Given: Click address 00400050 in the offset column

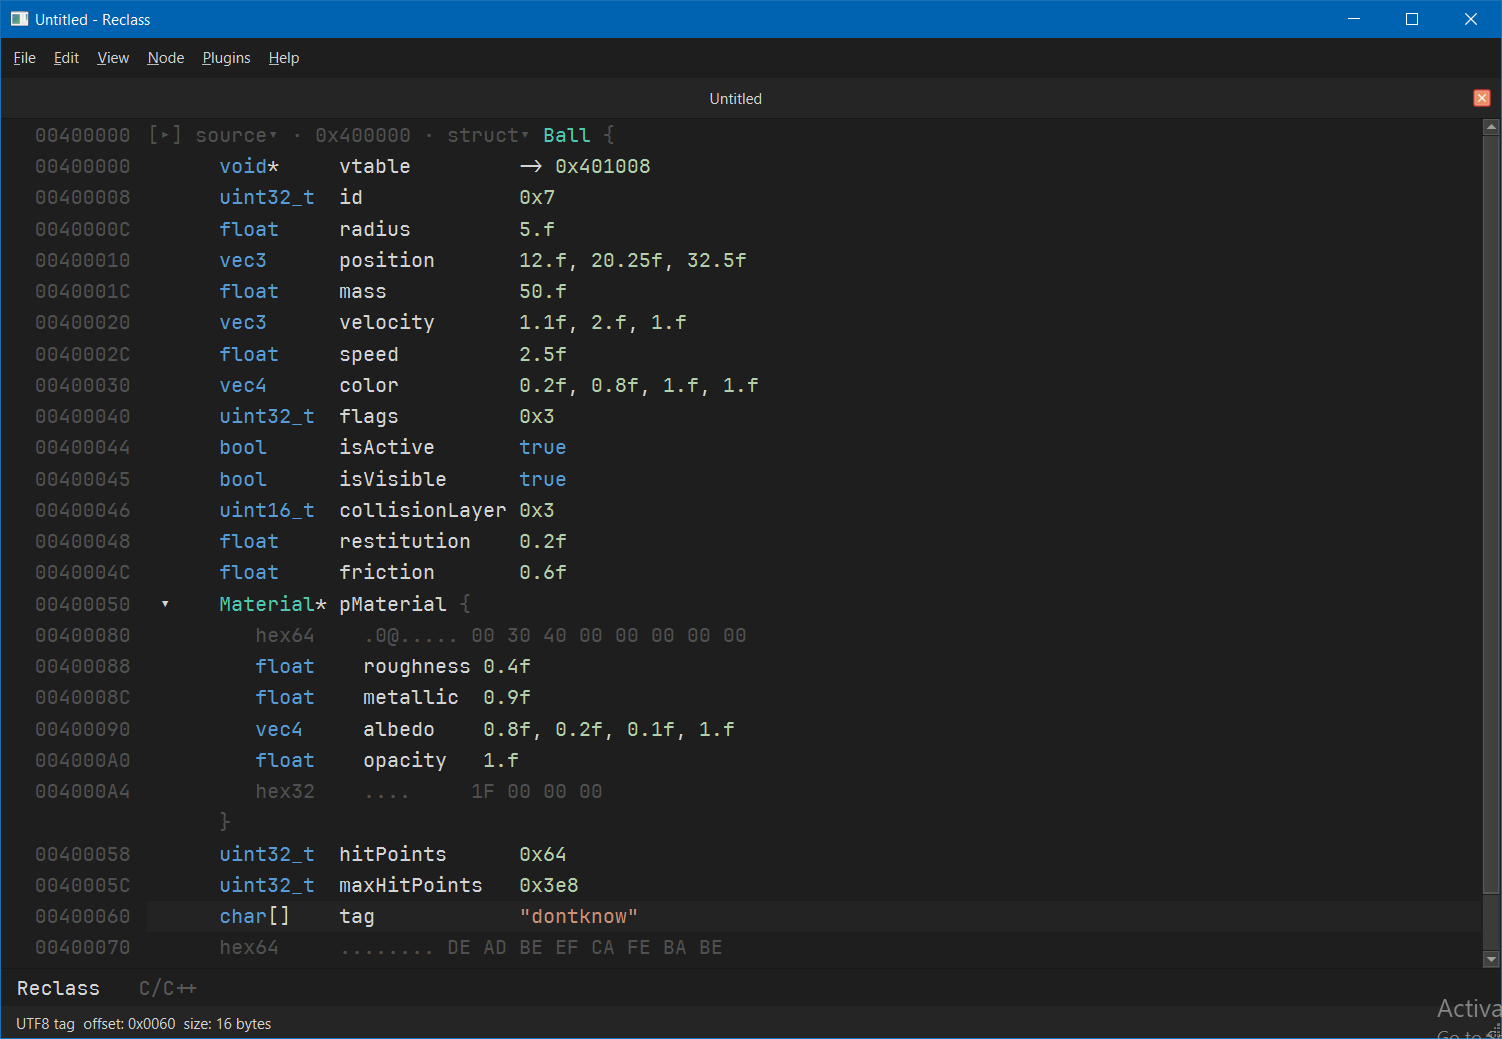Looking at the screenshot, I should (83, 604).
